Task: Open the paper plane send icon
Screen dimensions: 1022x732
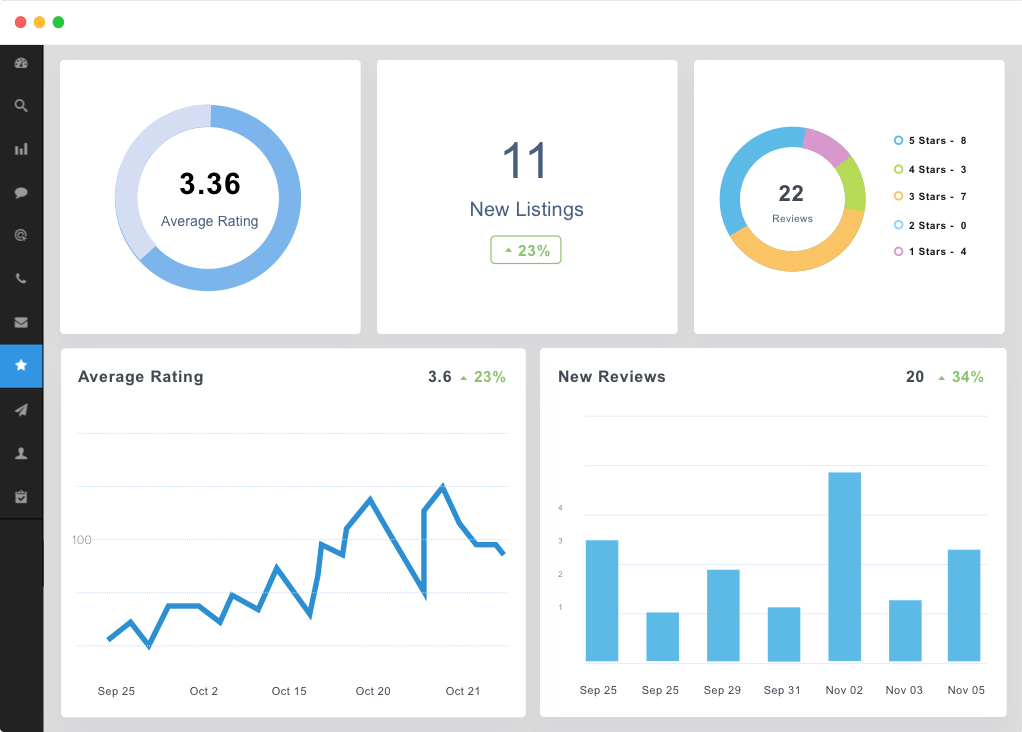Action: coord(21,409)
